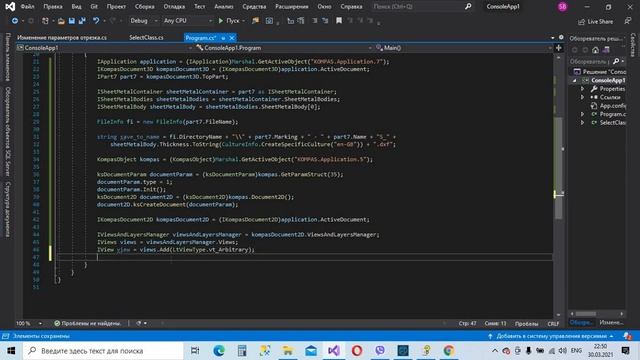The width and height of the screenshot is (640, 360).
Task: Click the CRLF line ending indicator
Action: [553, 324]
